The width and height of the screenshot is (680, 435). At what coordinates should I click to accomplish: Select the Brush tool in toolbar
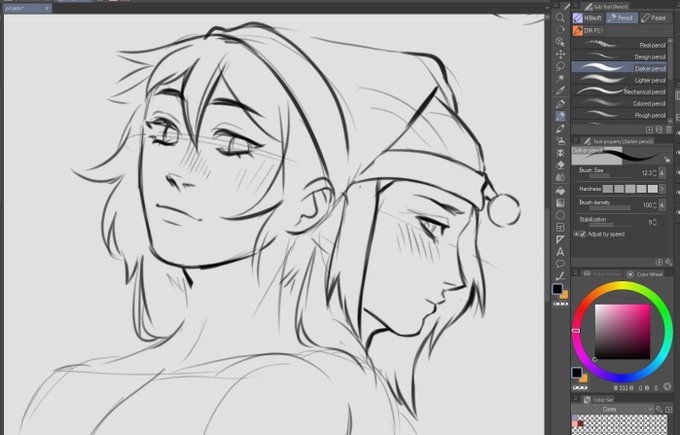click(x=560, y=129)
